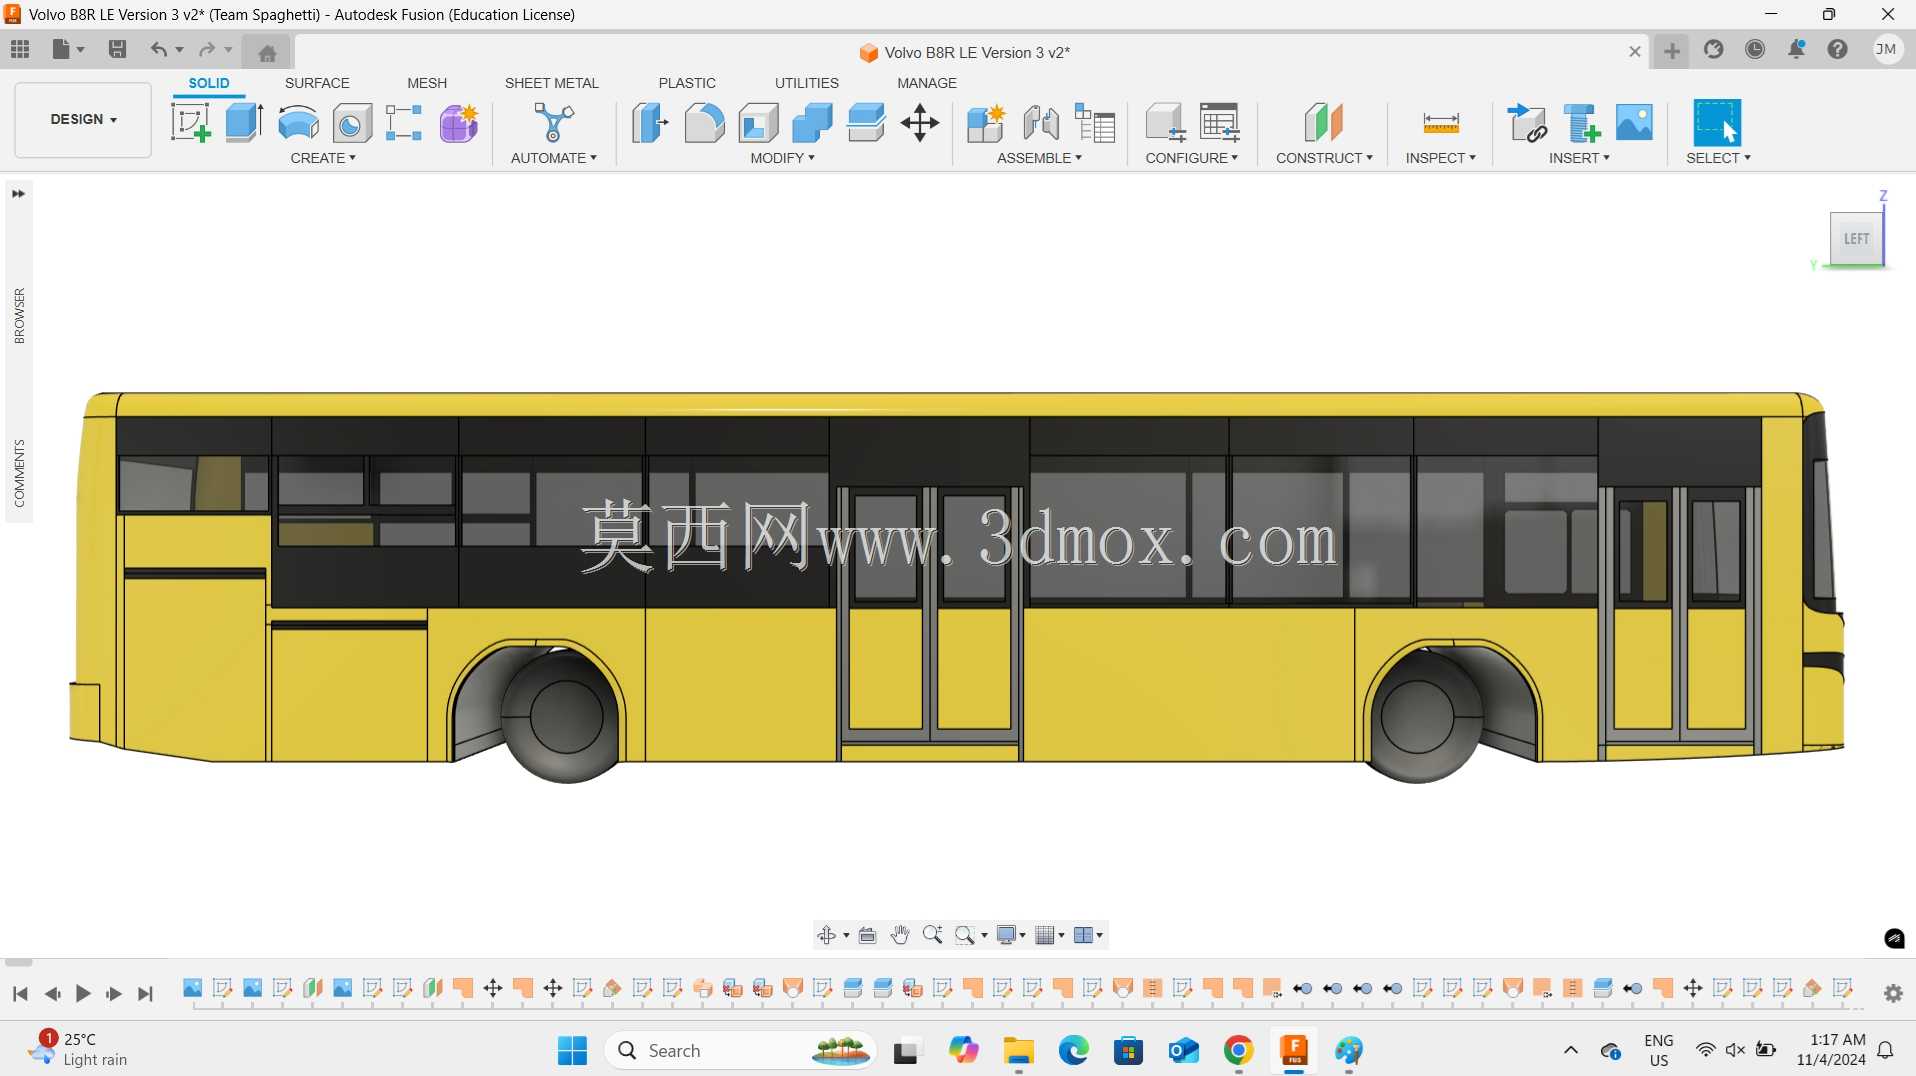Select the Measure tool
The width and height of the screenshot is (1916, 1076).
pos(1441,123)
